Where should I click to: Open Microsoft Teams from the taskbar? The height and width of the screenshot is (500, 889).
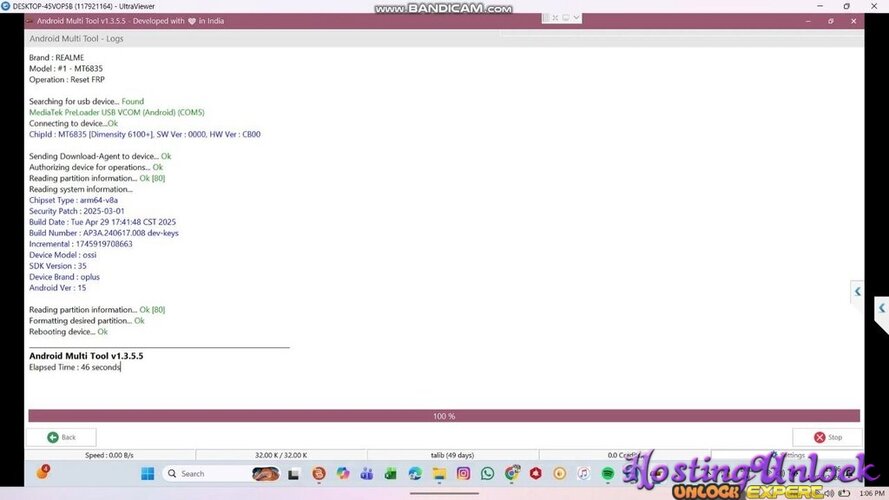click(x=367, y=473)
